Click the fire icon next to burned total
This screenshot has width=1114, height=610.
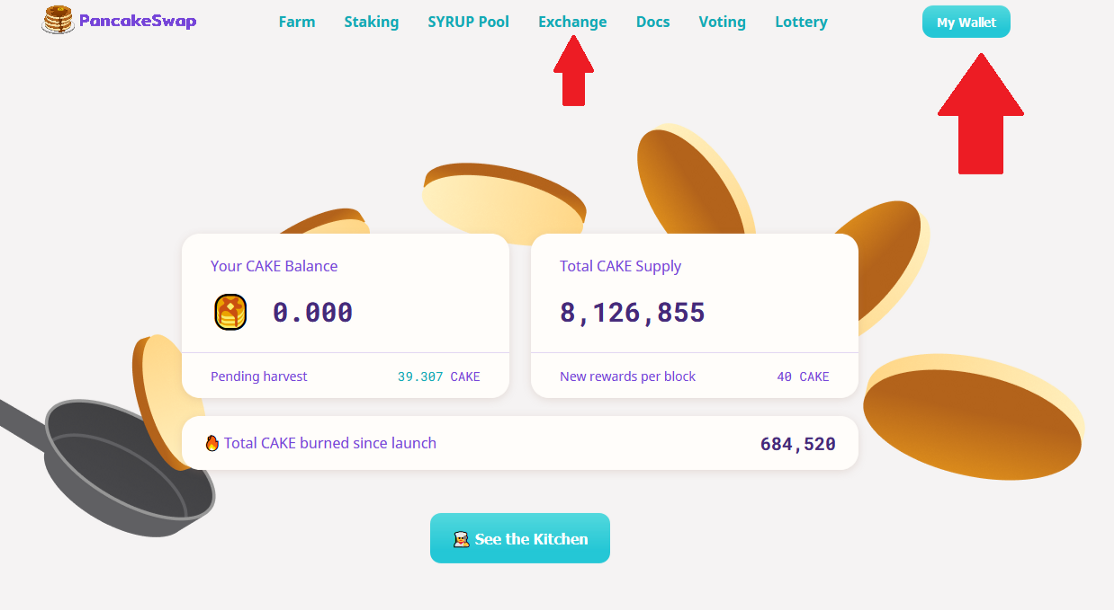pos(212,443)
